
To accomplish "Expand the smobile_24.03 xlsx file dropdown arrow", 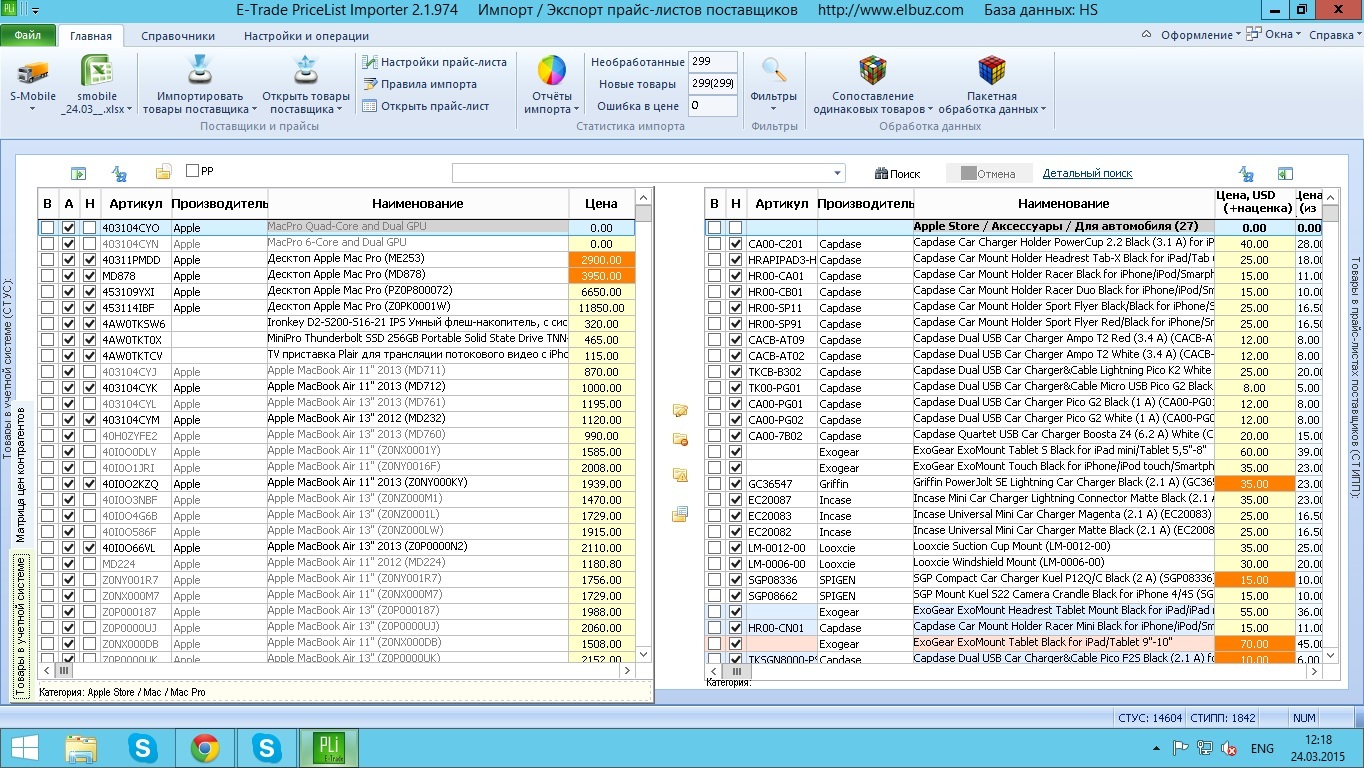I will click(x=132, y=110).
